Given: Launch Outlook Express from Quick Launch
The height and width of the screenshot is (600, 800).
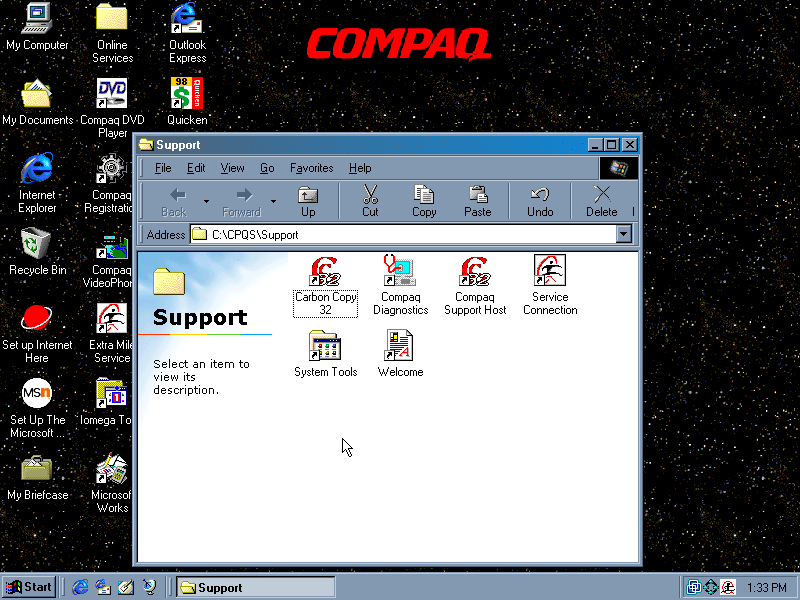Looking at the screenshot, I should 103,587.
